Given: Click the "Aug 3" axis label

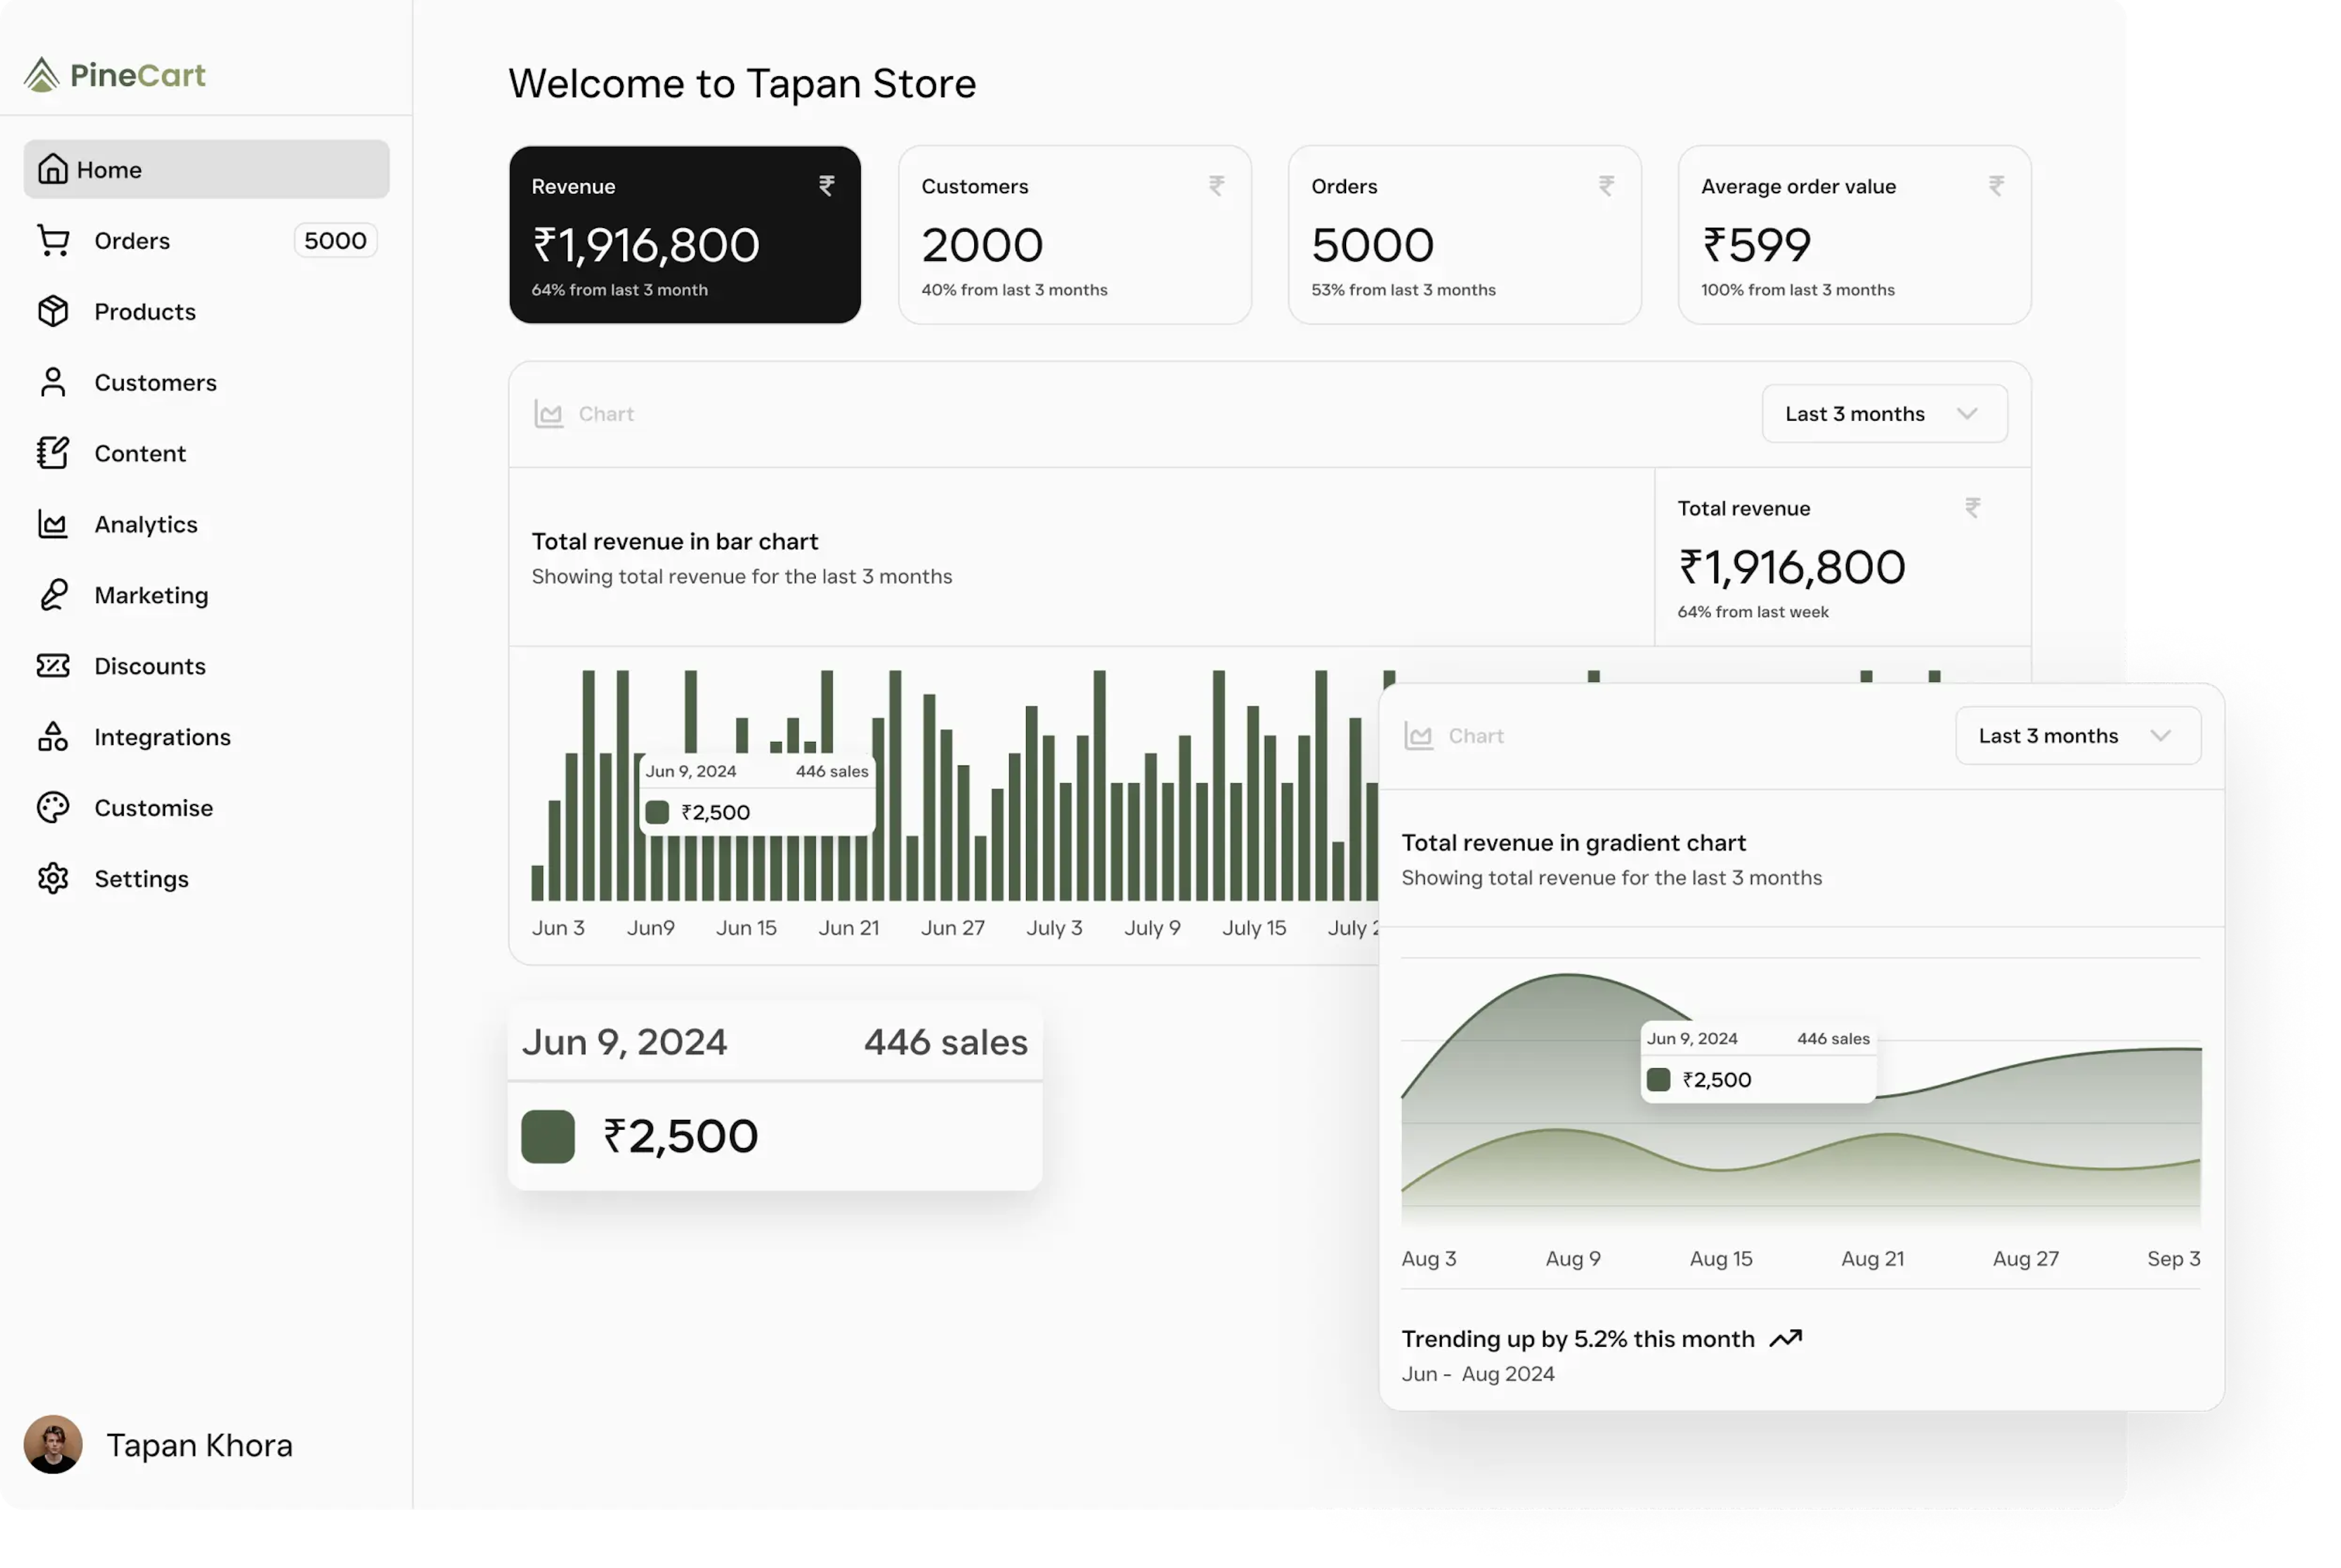Looking at the screenshot, I should [x=1430, y=1259].
